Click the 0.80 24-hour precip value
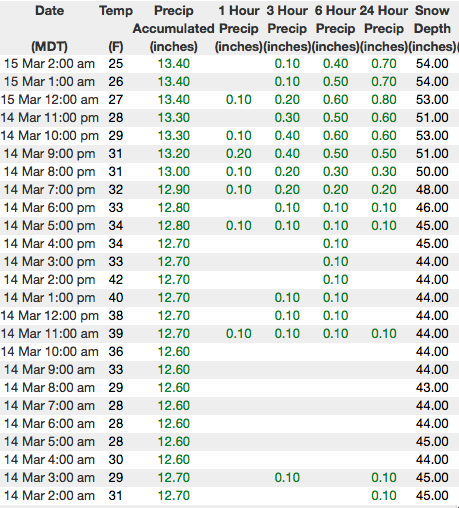459x508 pixels. tap(384, 100)
